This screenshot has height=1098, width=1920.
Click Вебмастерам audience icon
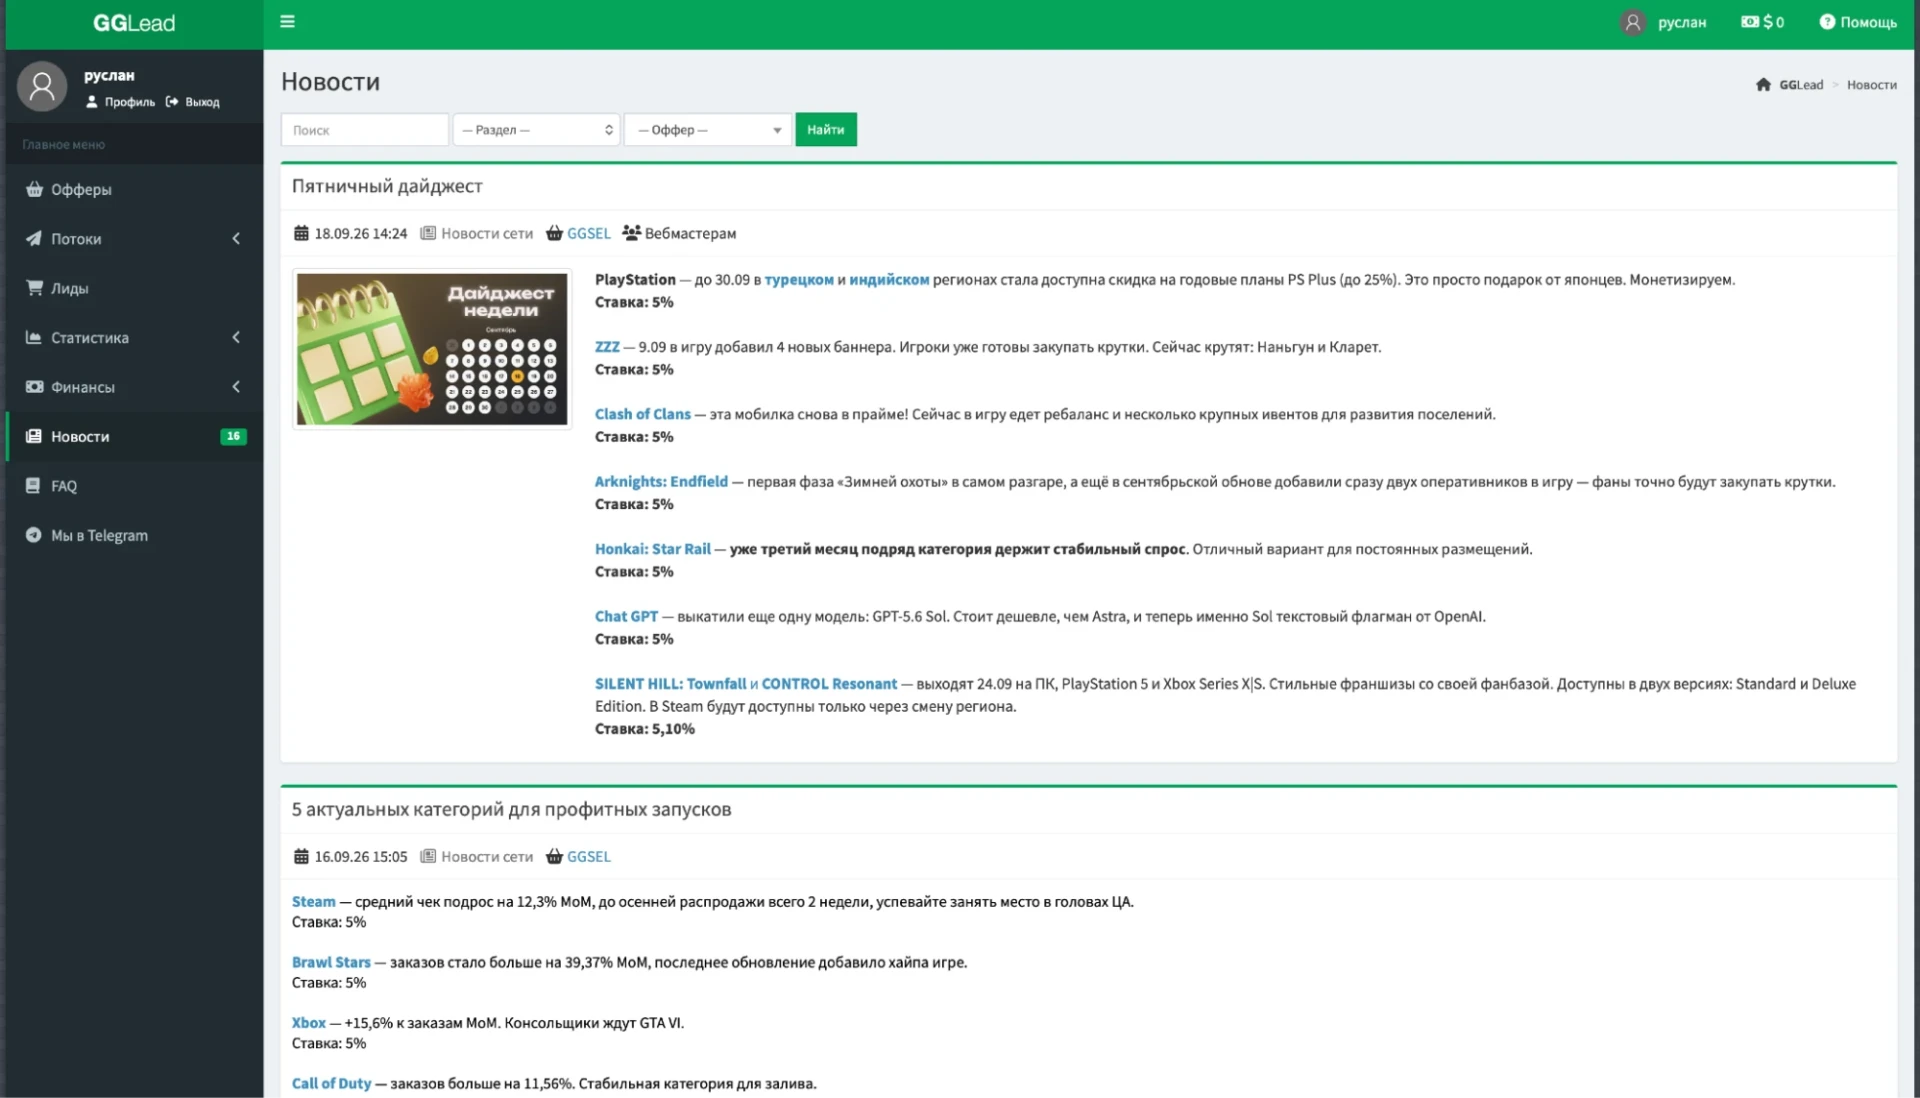pos(631,233)
